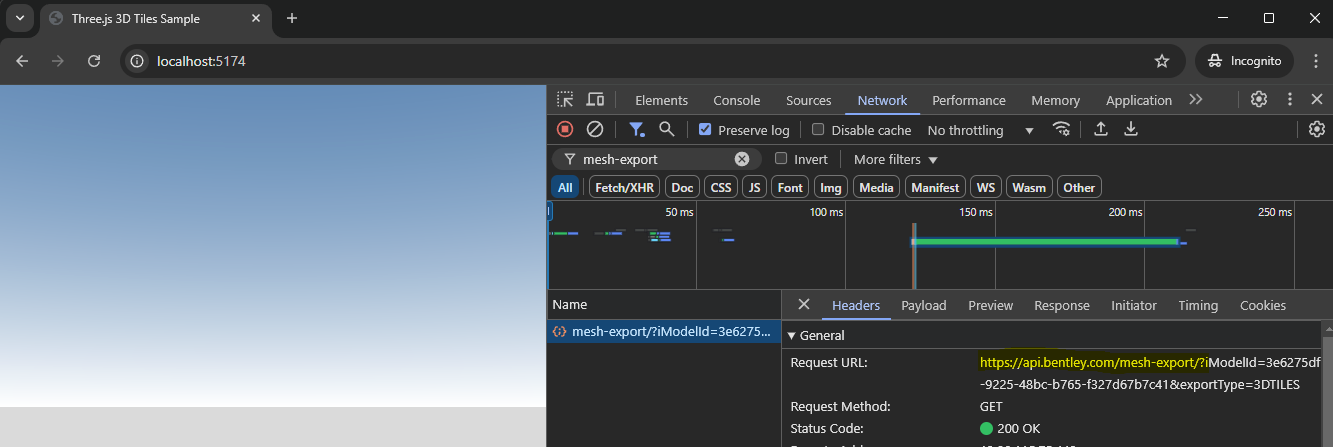Screen dimensions: 1333x447
Task: Open the Response tab of request
Action: point(1061,305)
